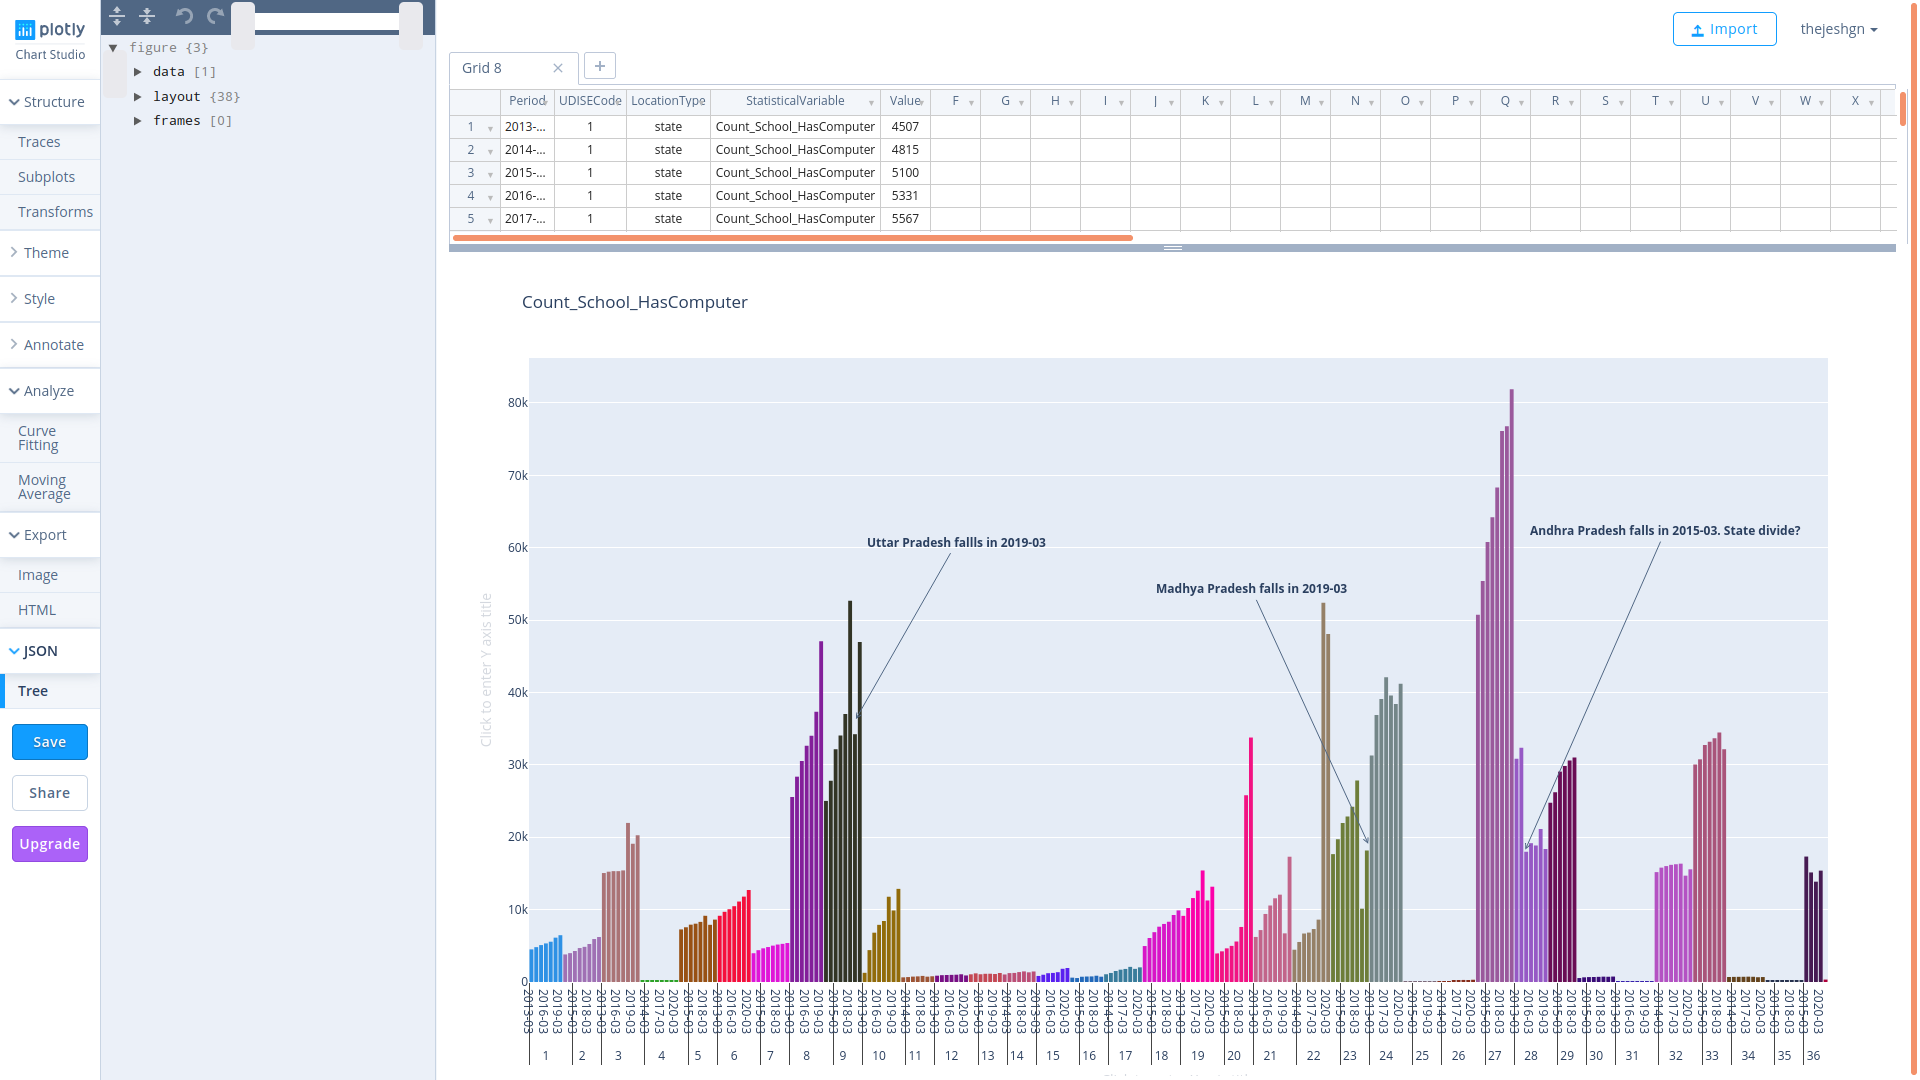Viewport: 1920px width, 1080px height.
Task: Open the thejeshgn account dropdown
Action: 1839,29
